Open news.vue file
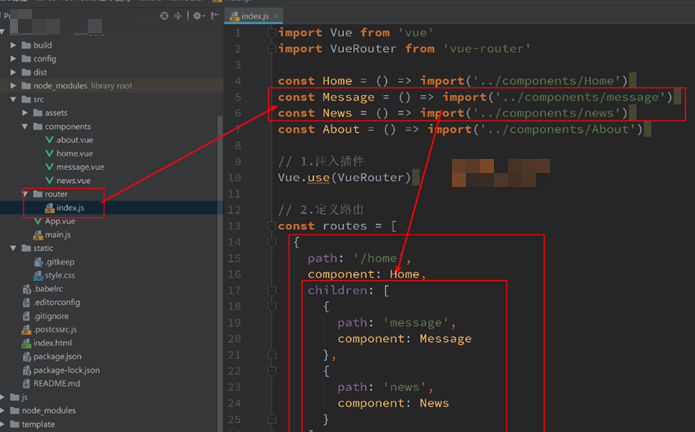The image size is (695, 432). click(73, 181)
